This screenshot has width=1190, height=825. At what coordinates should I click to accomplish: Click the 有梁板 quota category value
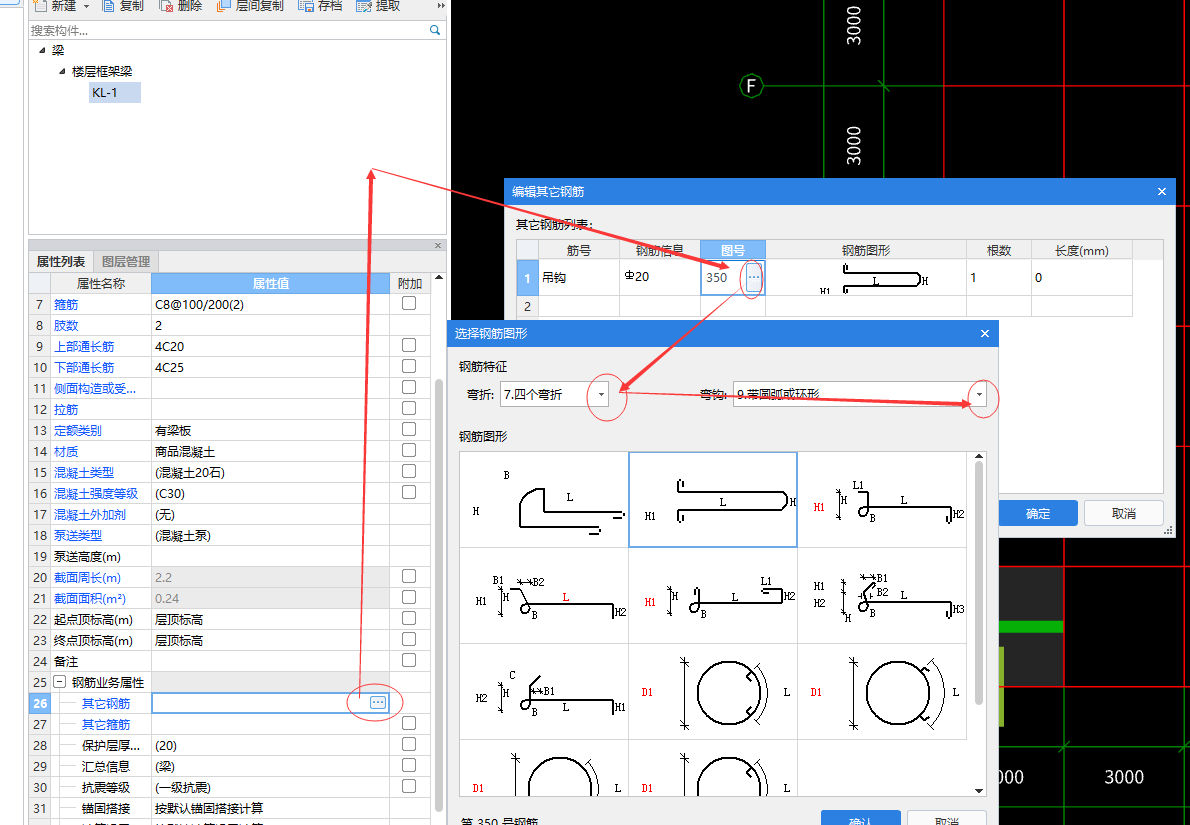point(270,430)
